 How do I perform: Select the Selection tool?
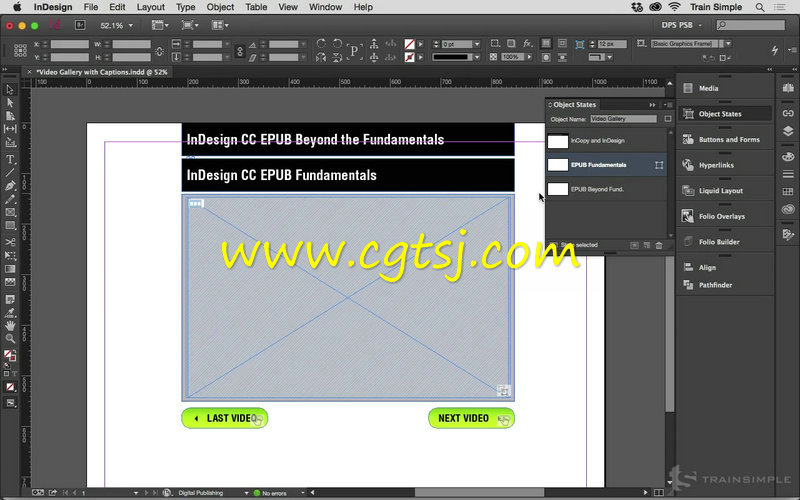tap(10, 90)
